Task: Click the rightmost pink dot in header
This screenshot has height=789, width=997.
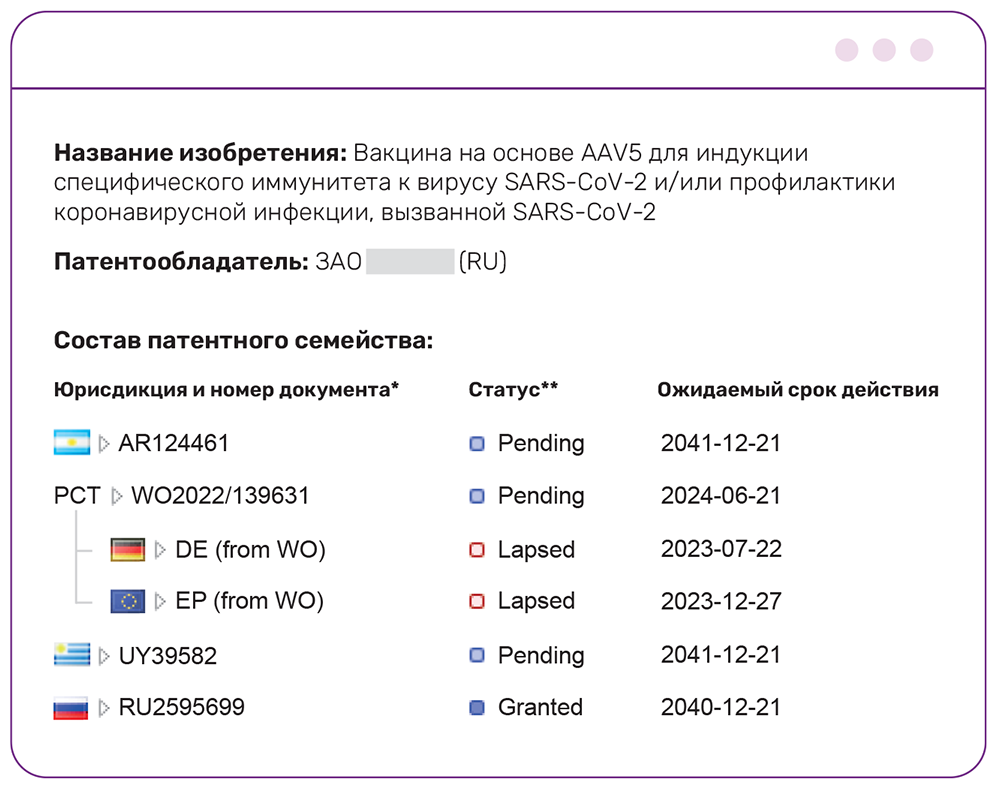Action: point(921,50)
